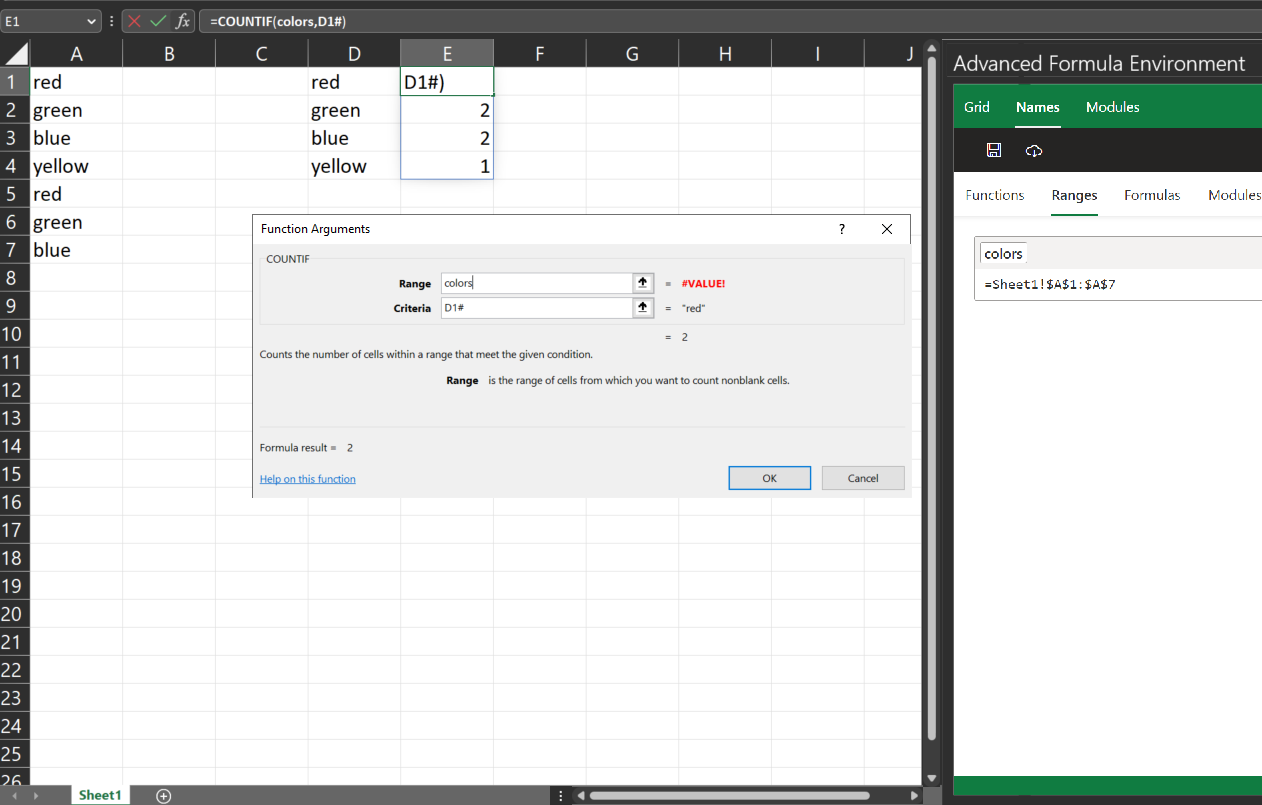Open the Name Box dropdown arrow
Screen dimensions: 1262x805
[x=92, y=20]
